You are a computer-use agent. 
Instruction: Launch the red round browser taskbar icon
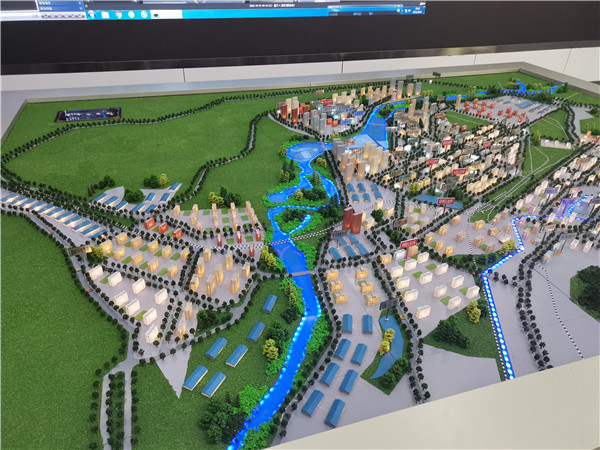120,15
